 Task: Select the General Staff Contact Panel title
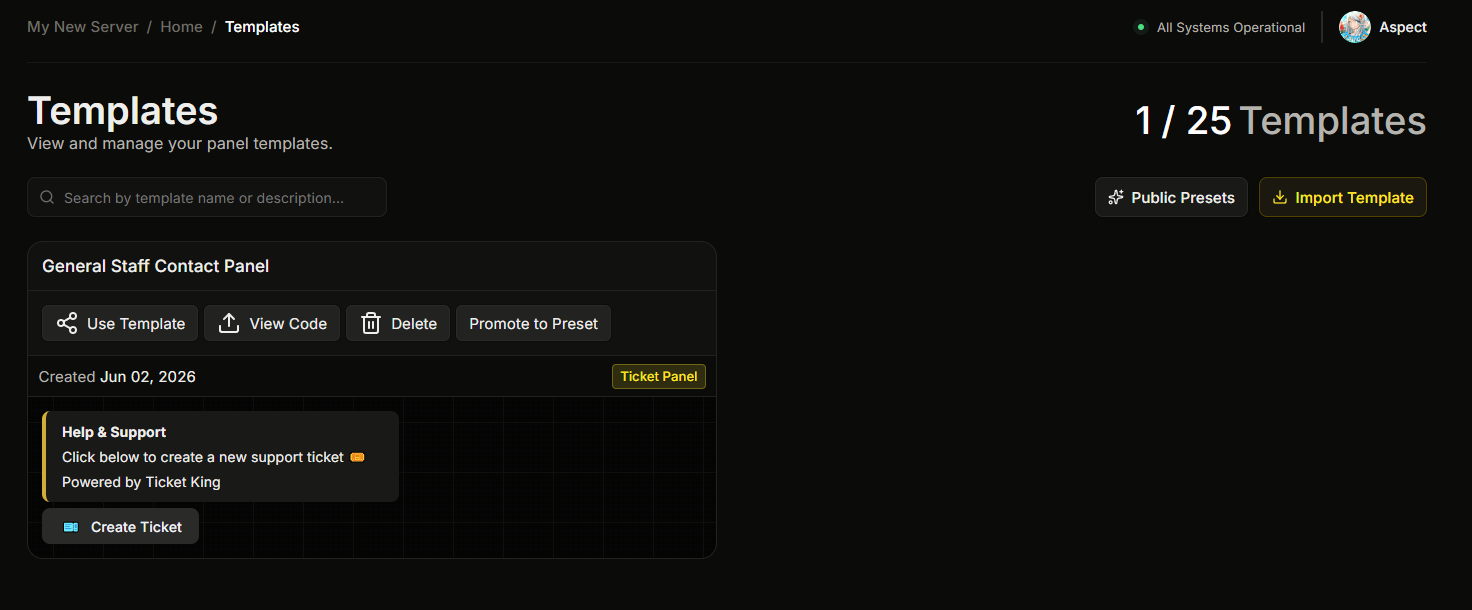pos(156,266)
